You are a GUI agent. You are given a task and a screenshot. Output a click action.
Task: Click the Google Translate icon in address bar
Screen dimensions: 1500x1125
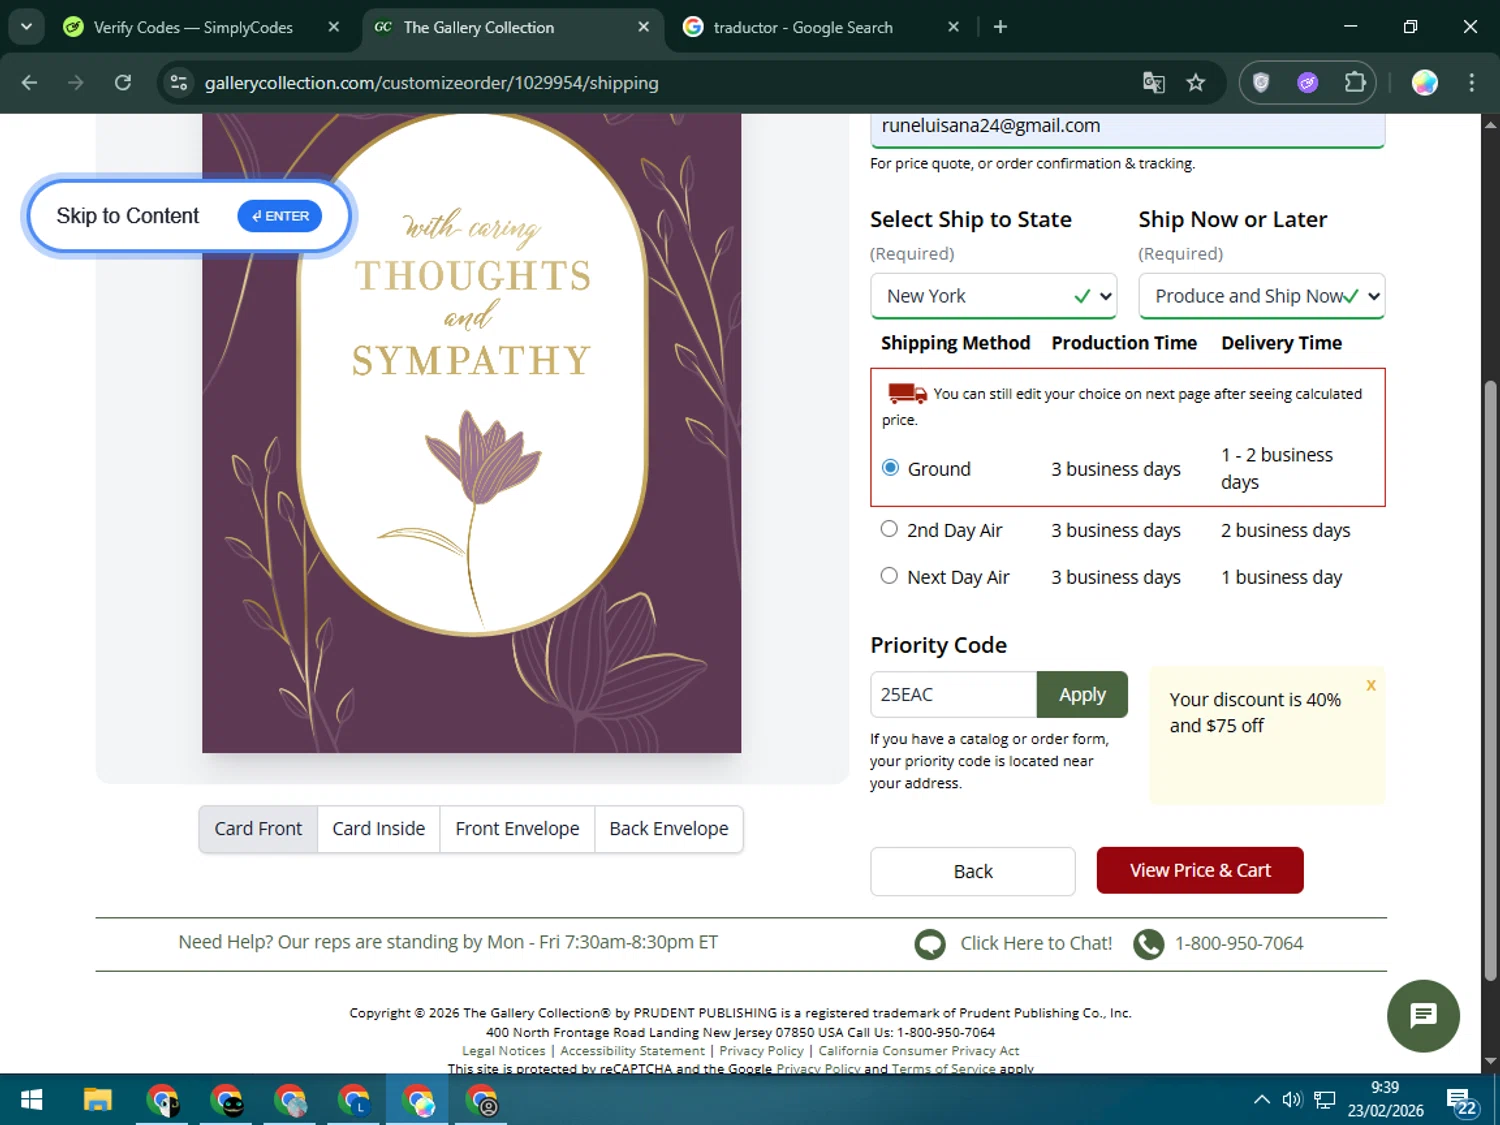pyautogui.click(x=1153, y=83)
